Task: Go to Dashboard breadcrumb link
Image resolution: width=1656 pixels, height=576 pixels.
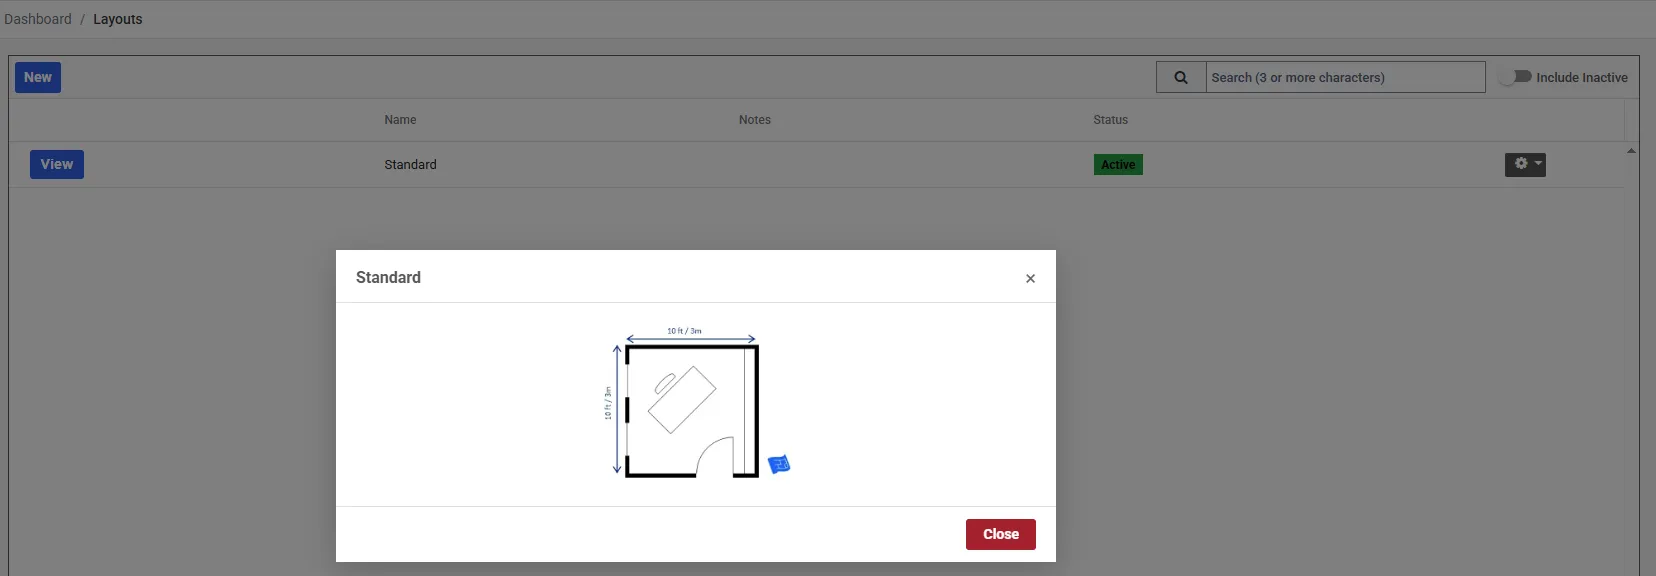Action: tap(38, 19)
